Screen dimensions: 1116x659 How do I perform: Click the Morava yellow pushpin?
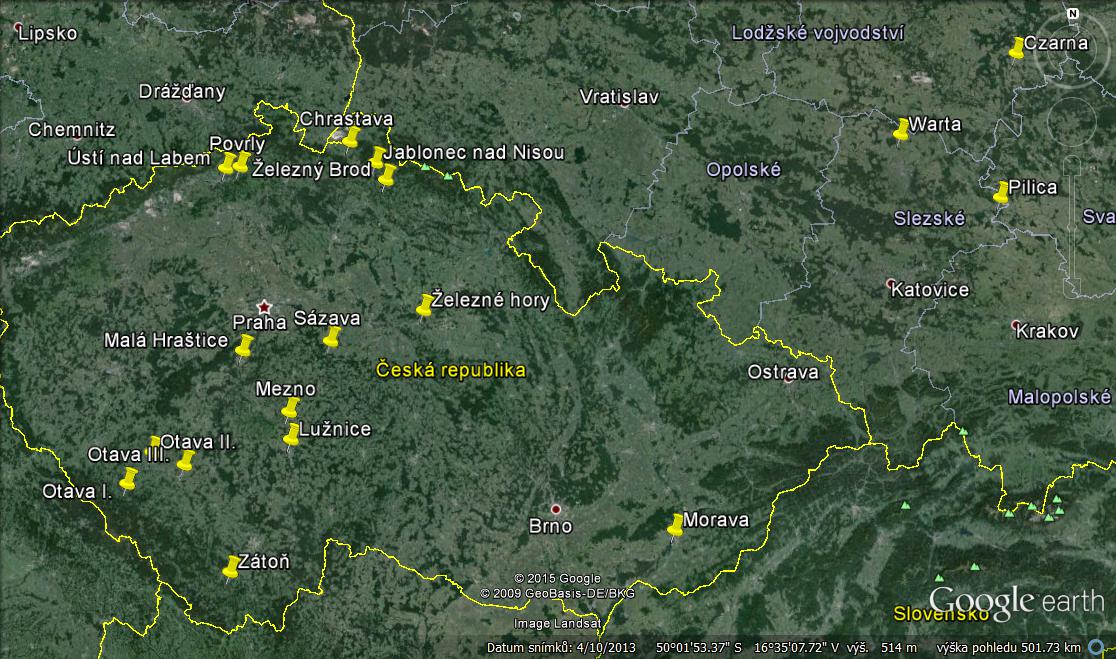pos(676,524)
